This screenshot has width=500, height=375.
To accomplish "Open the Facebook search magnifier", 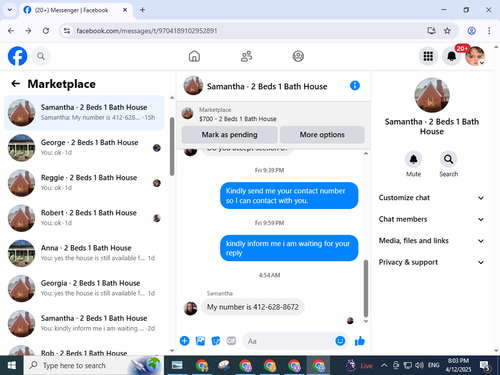I will point(41,56).
